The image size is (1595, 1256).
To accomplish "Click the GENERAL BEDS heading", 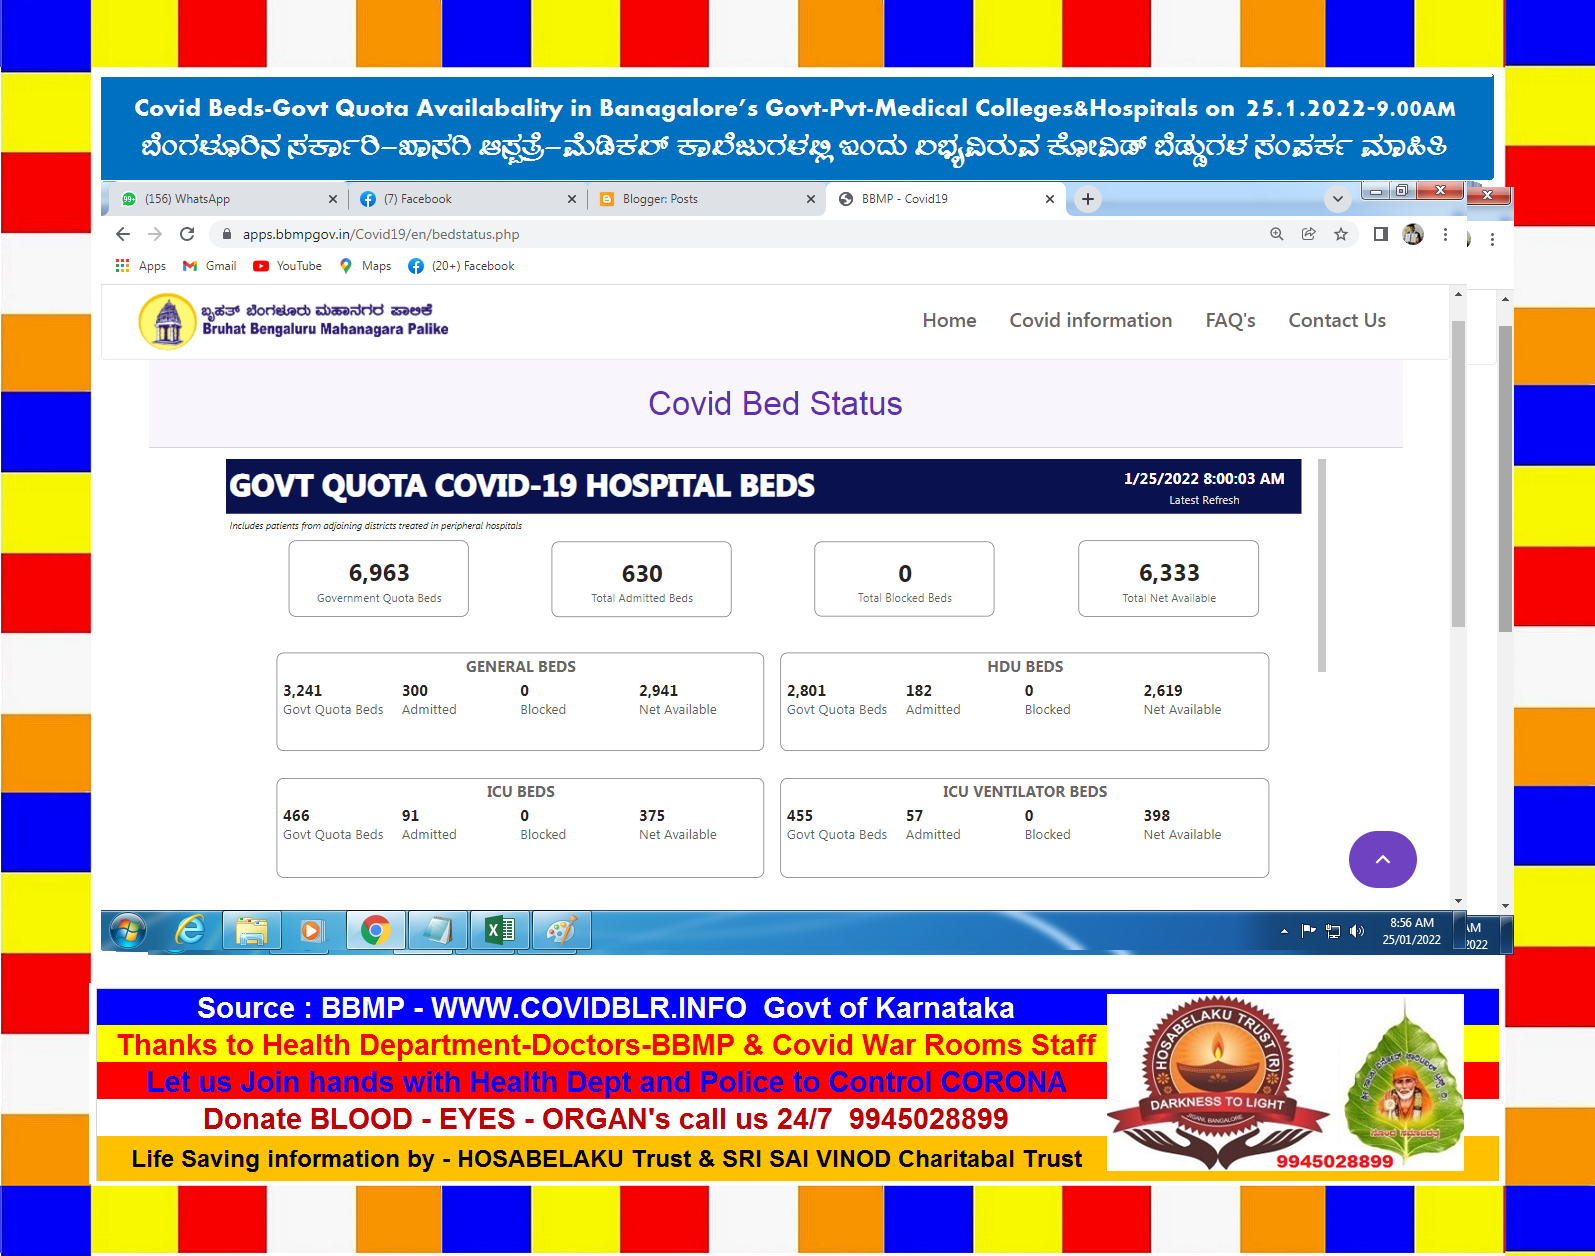I will coord(521,666).
